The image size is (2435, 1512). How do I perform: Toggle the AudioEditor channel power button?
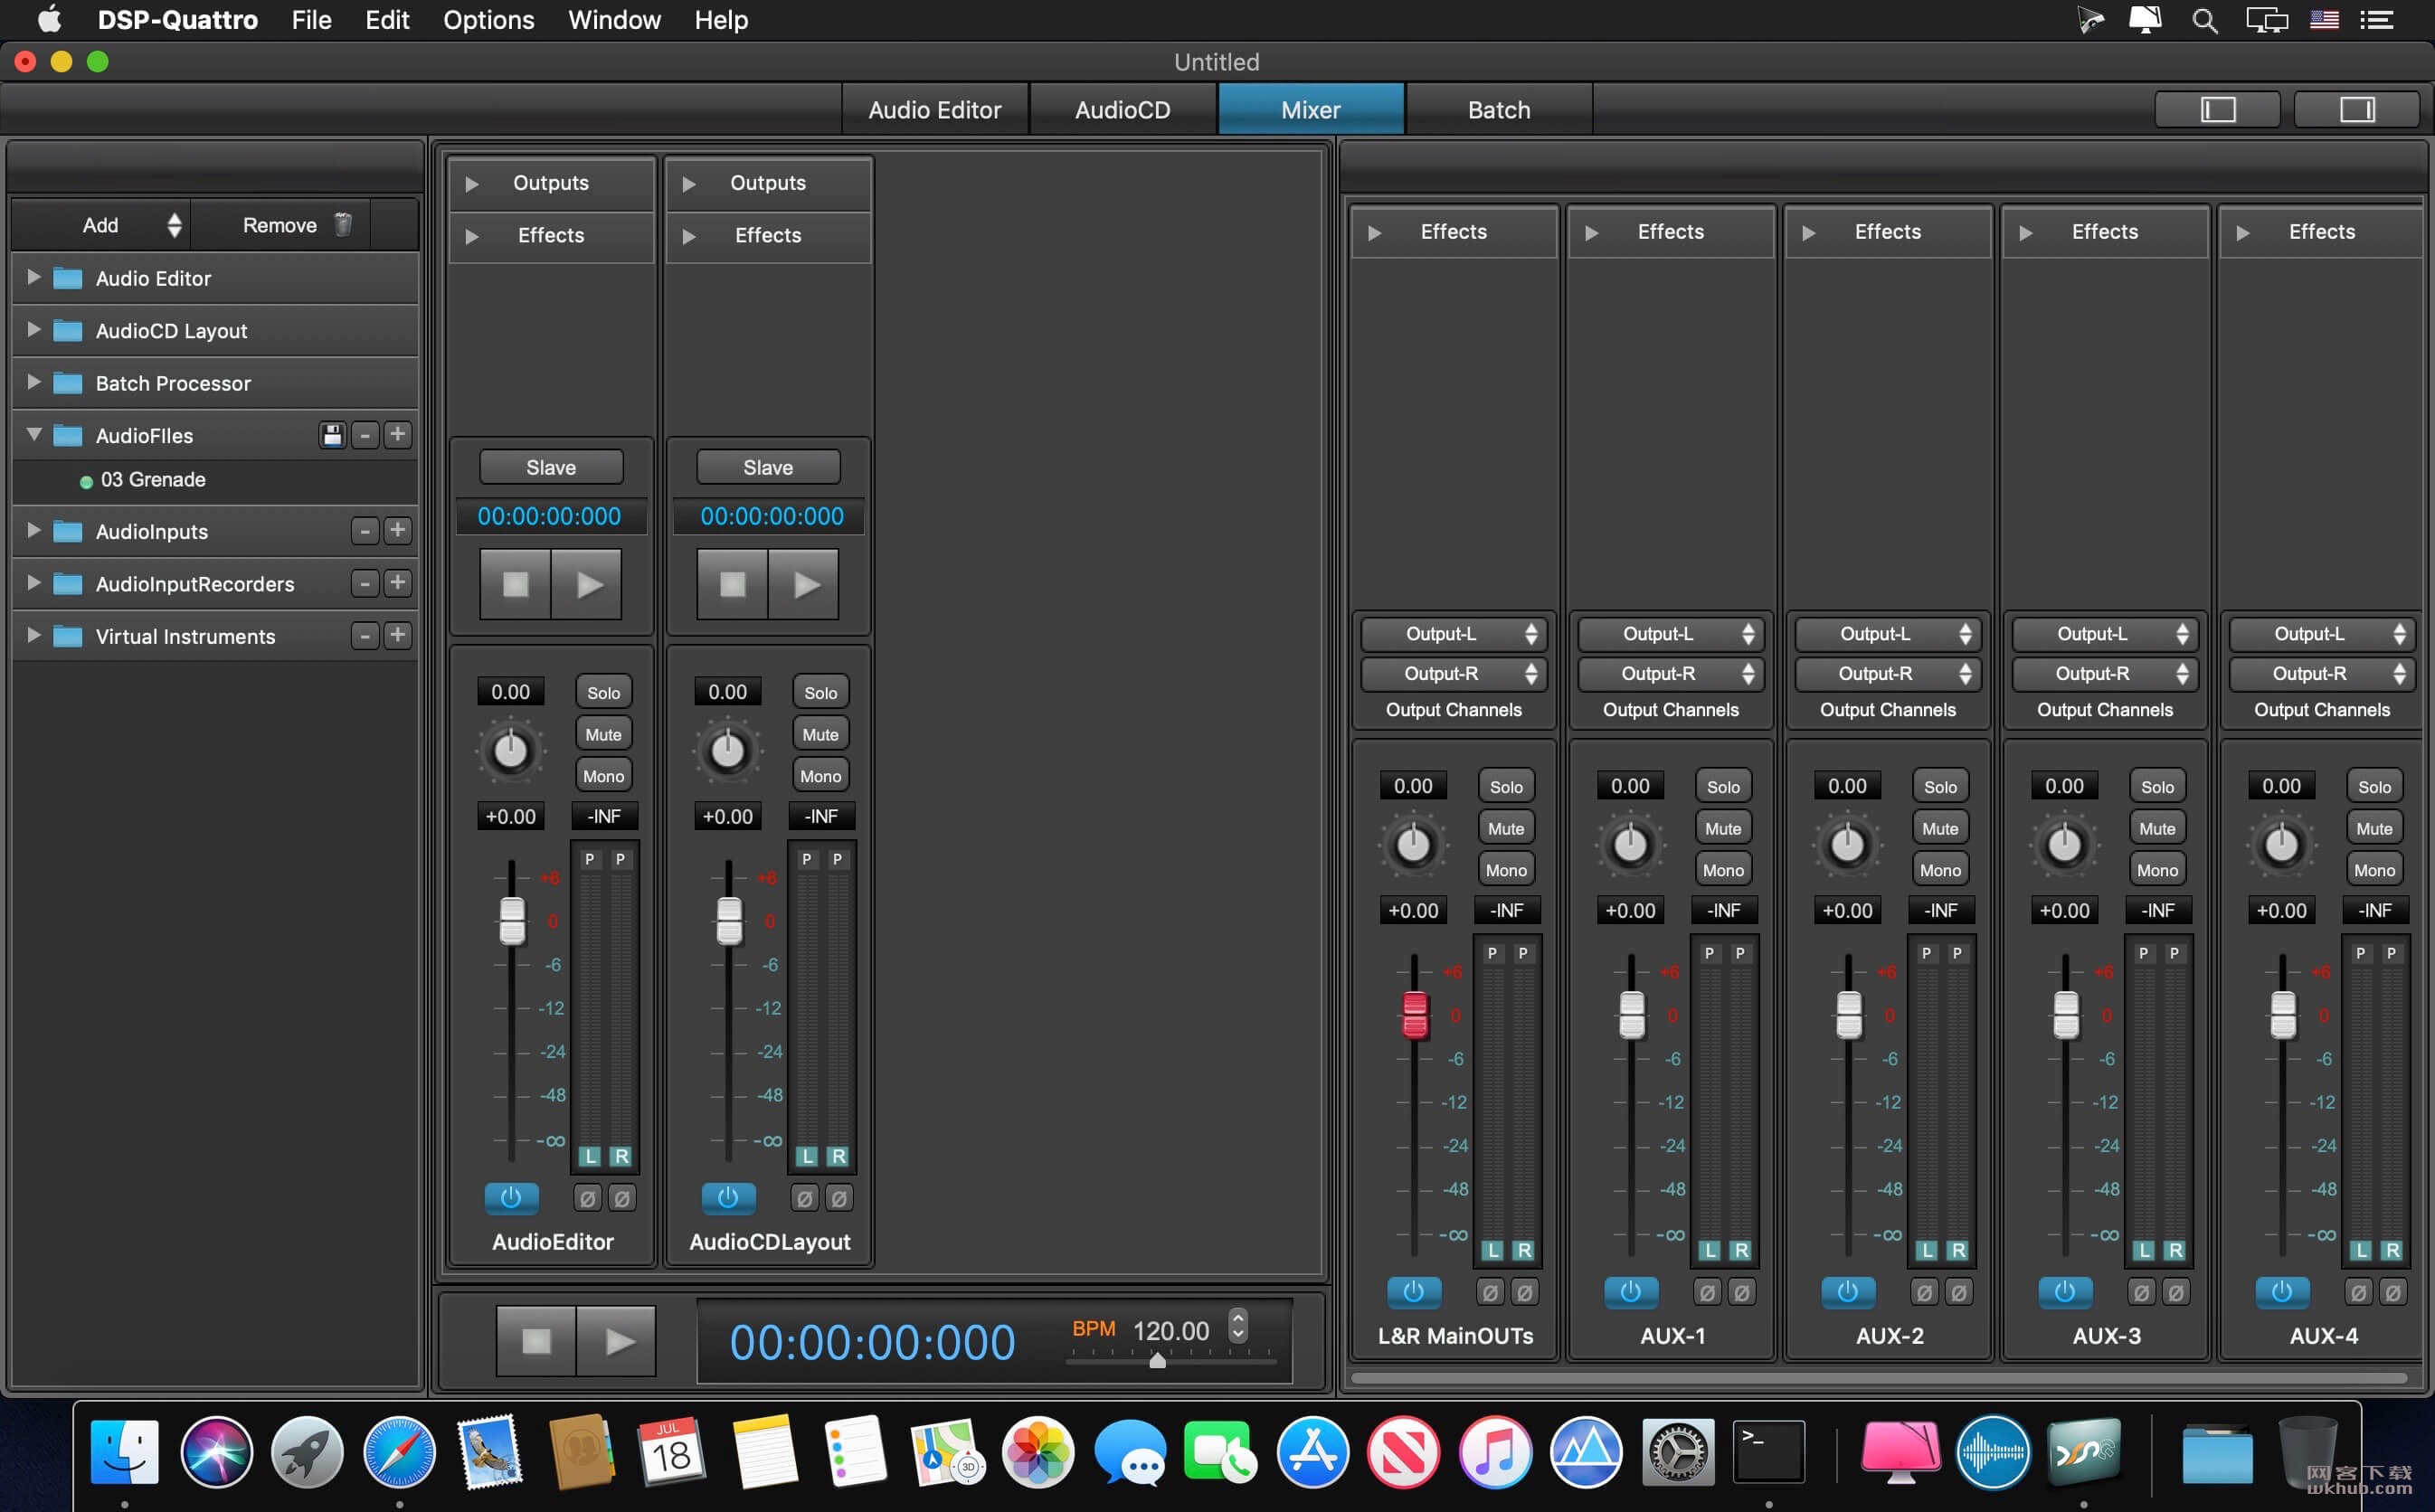coord(511,1197)
